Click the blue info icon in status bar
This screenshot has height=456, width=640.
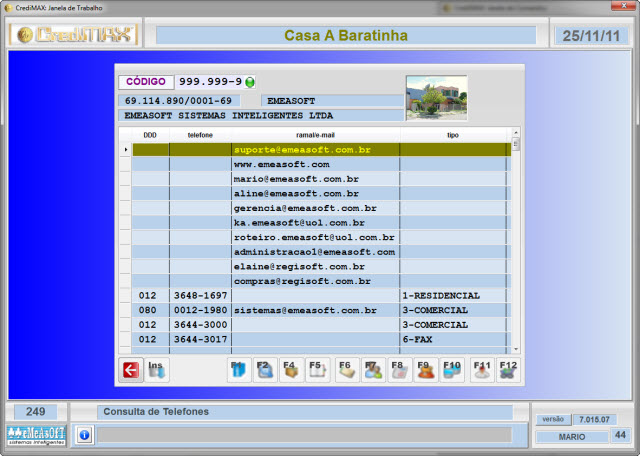click(x=85, y=435)
